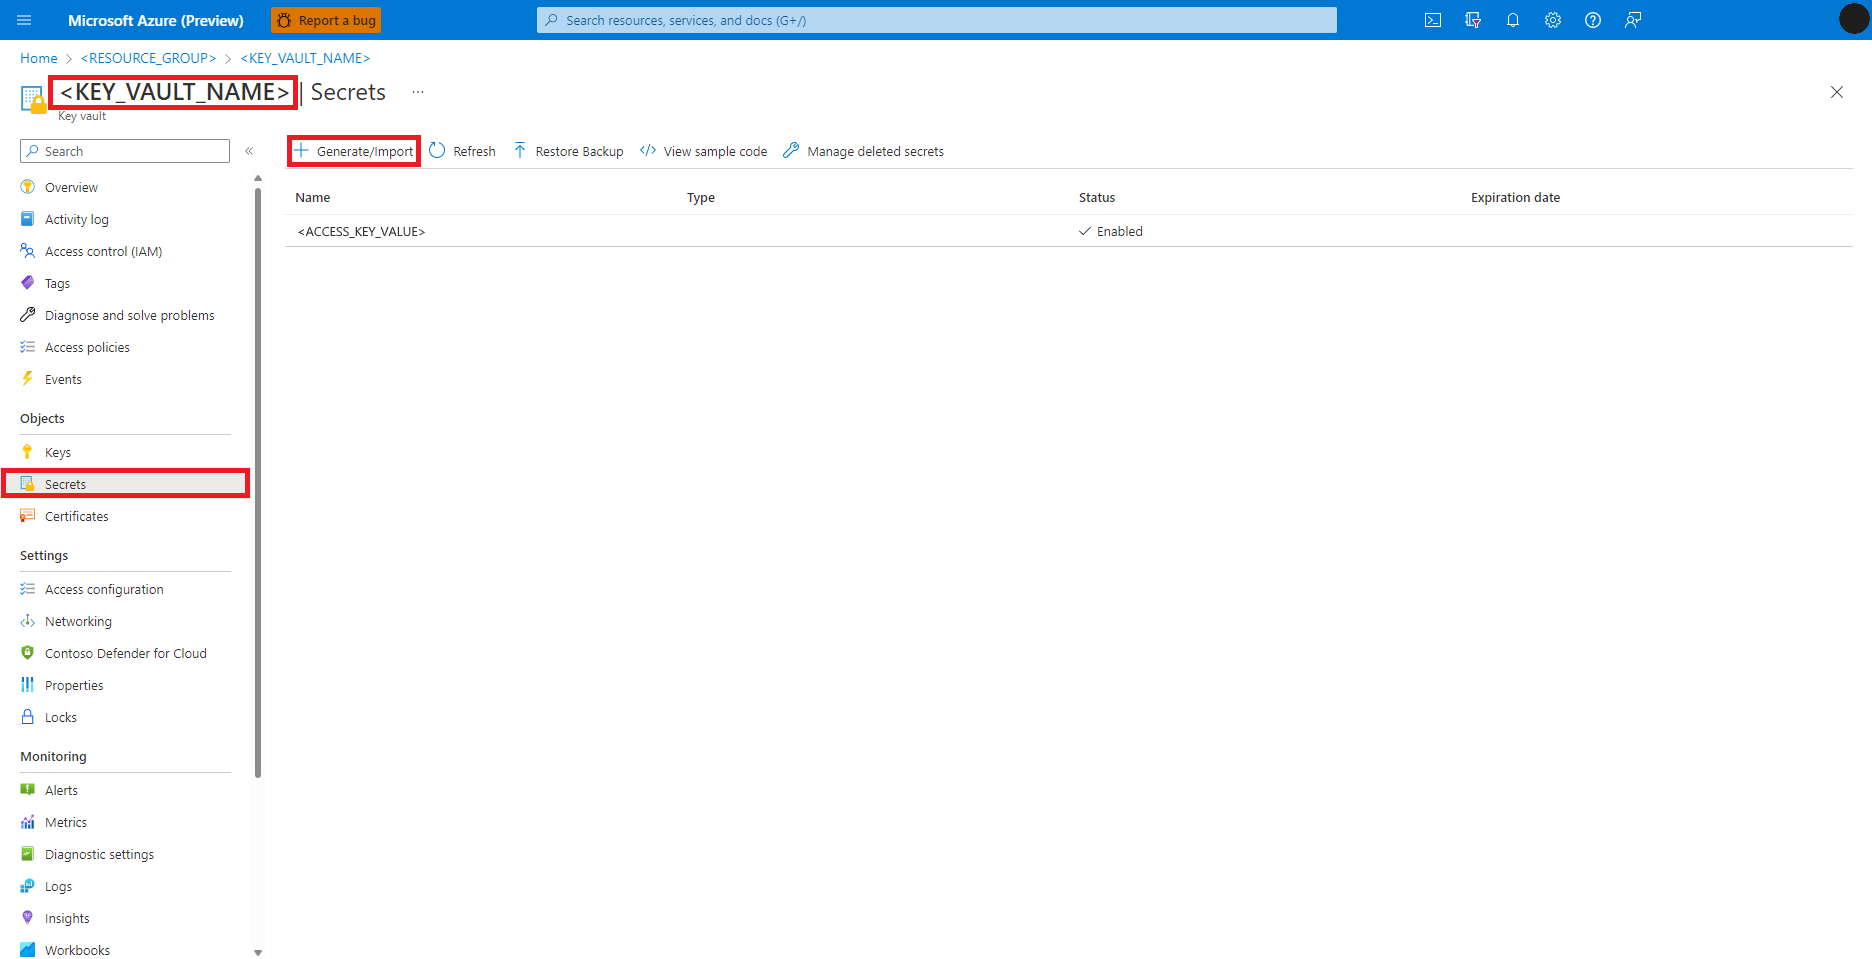Select the ACCESS_KEY_VALUE secret
Screen dimensions: 1872x959
[x=361, y=231]
